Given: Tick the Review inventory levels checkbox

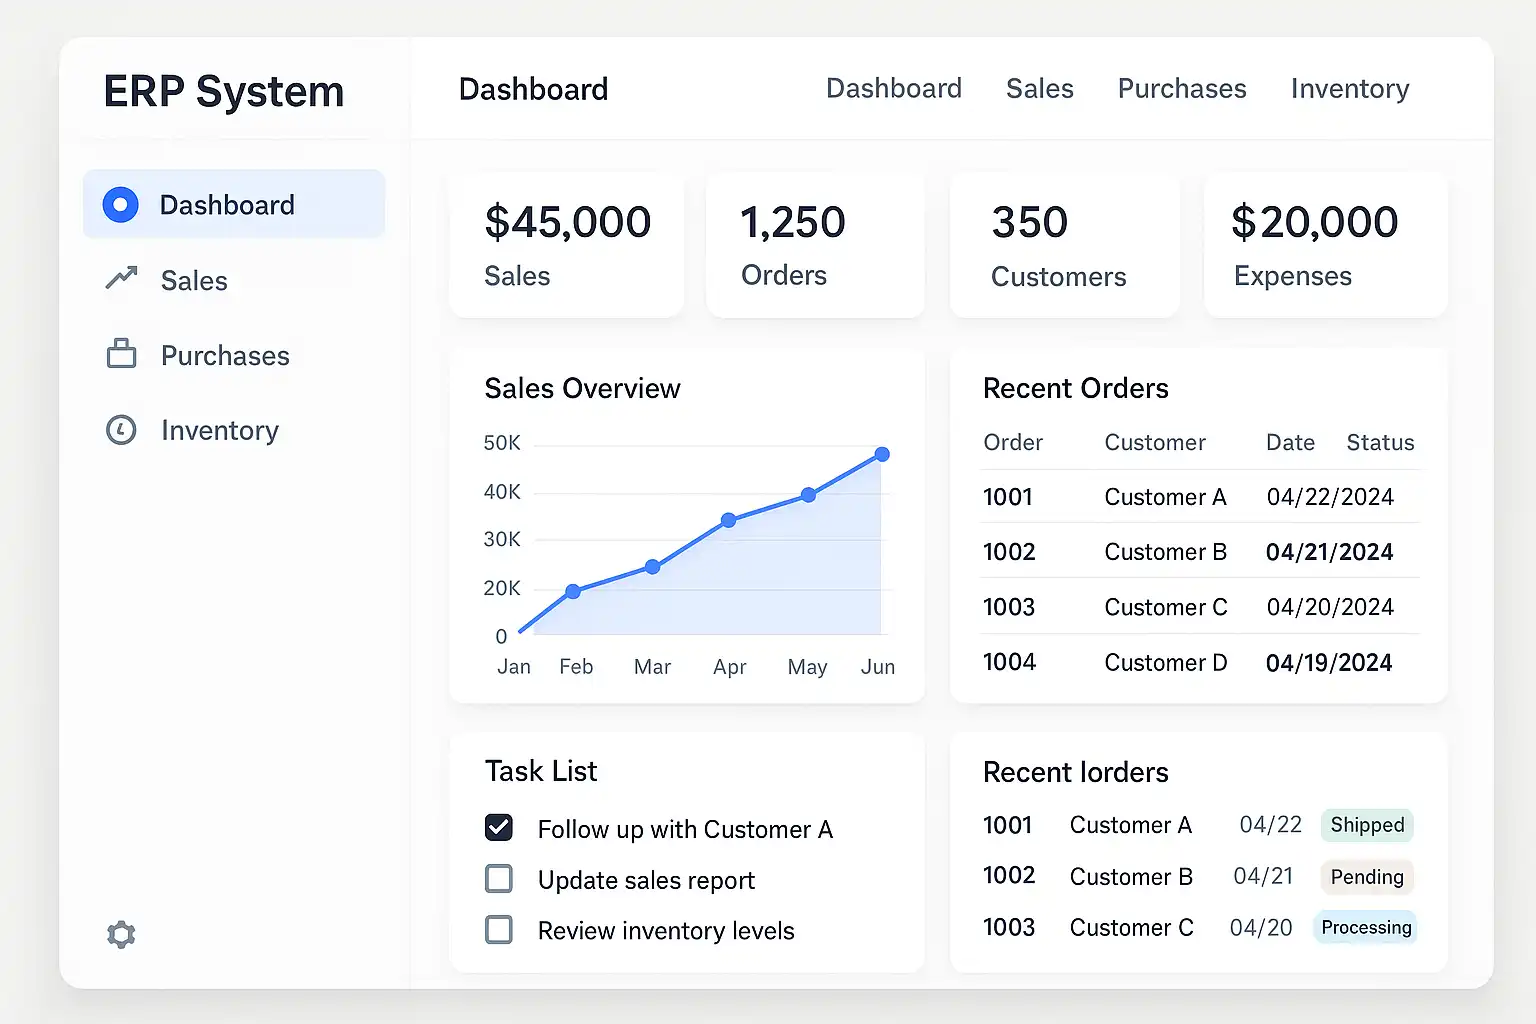Looking at the screenshot, I should point(499,929).
